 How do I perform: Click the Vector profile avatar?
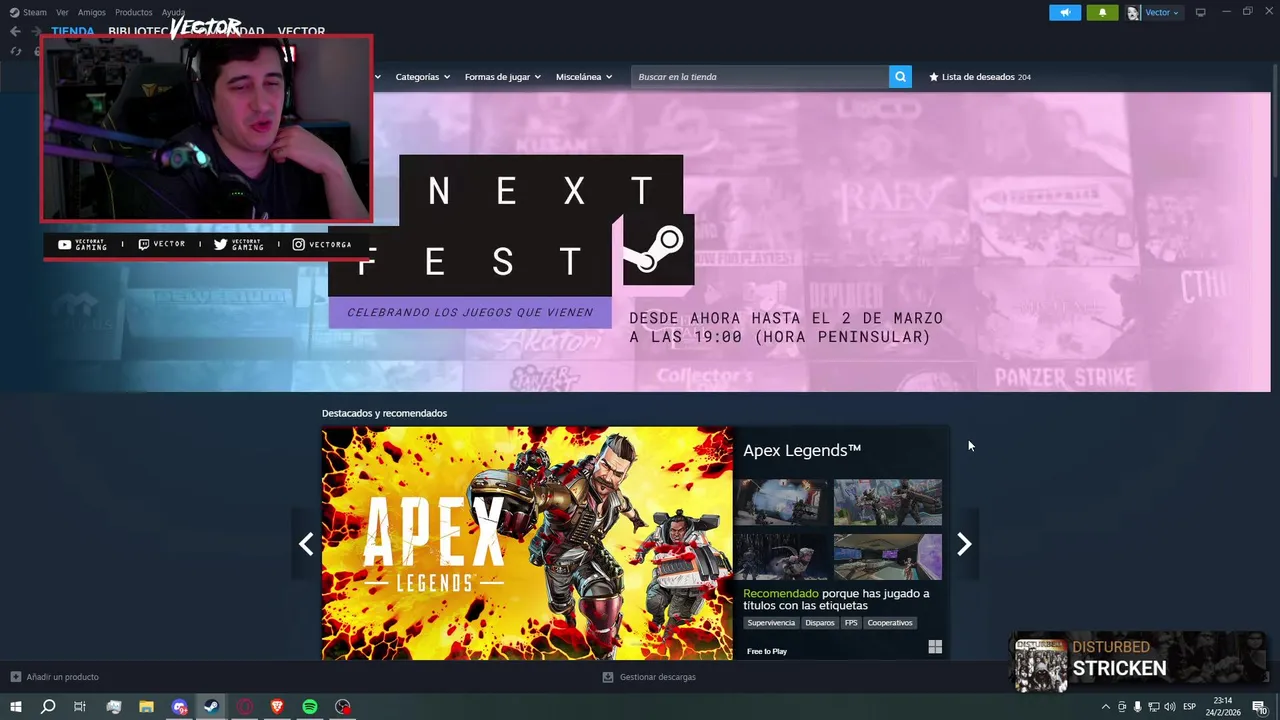click(1134, 12)
